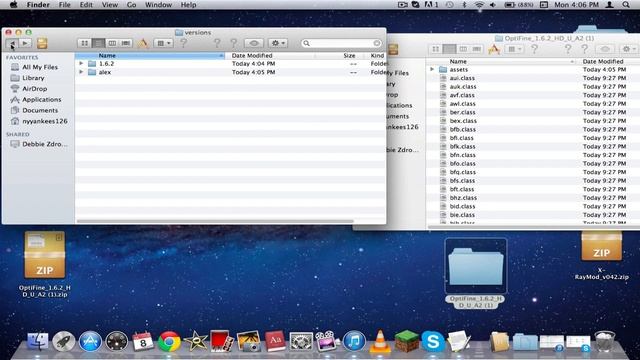Switch versions window to Cover Flow view
The width and height of the screenshot is (640, 360).
coord(126,43)
